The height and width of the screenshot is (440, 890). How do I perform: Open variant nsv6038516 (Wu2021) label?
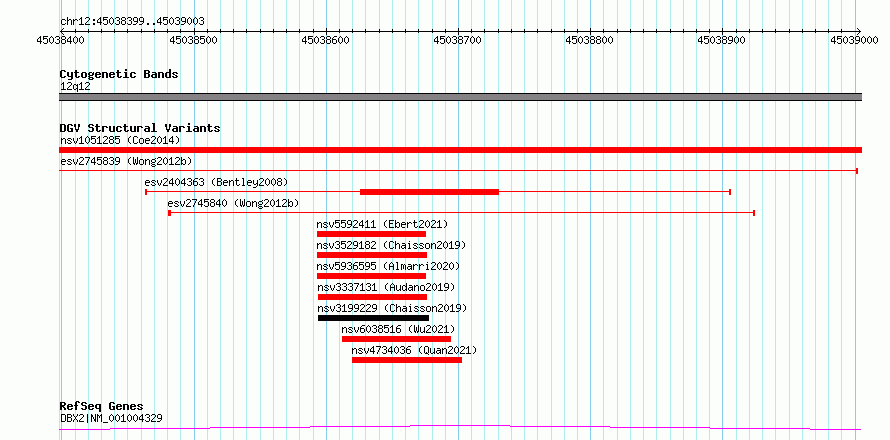[x=398, y=329]
